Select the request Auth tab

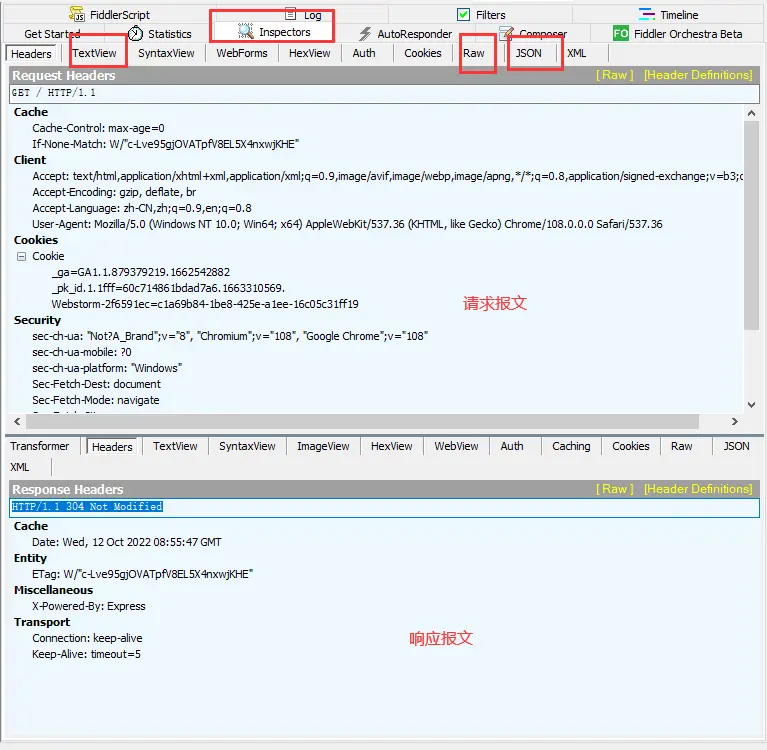[364, 53]
